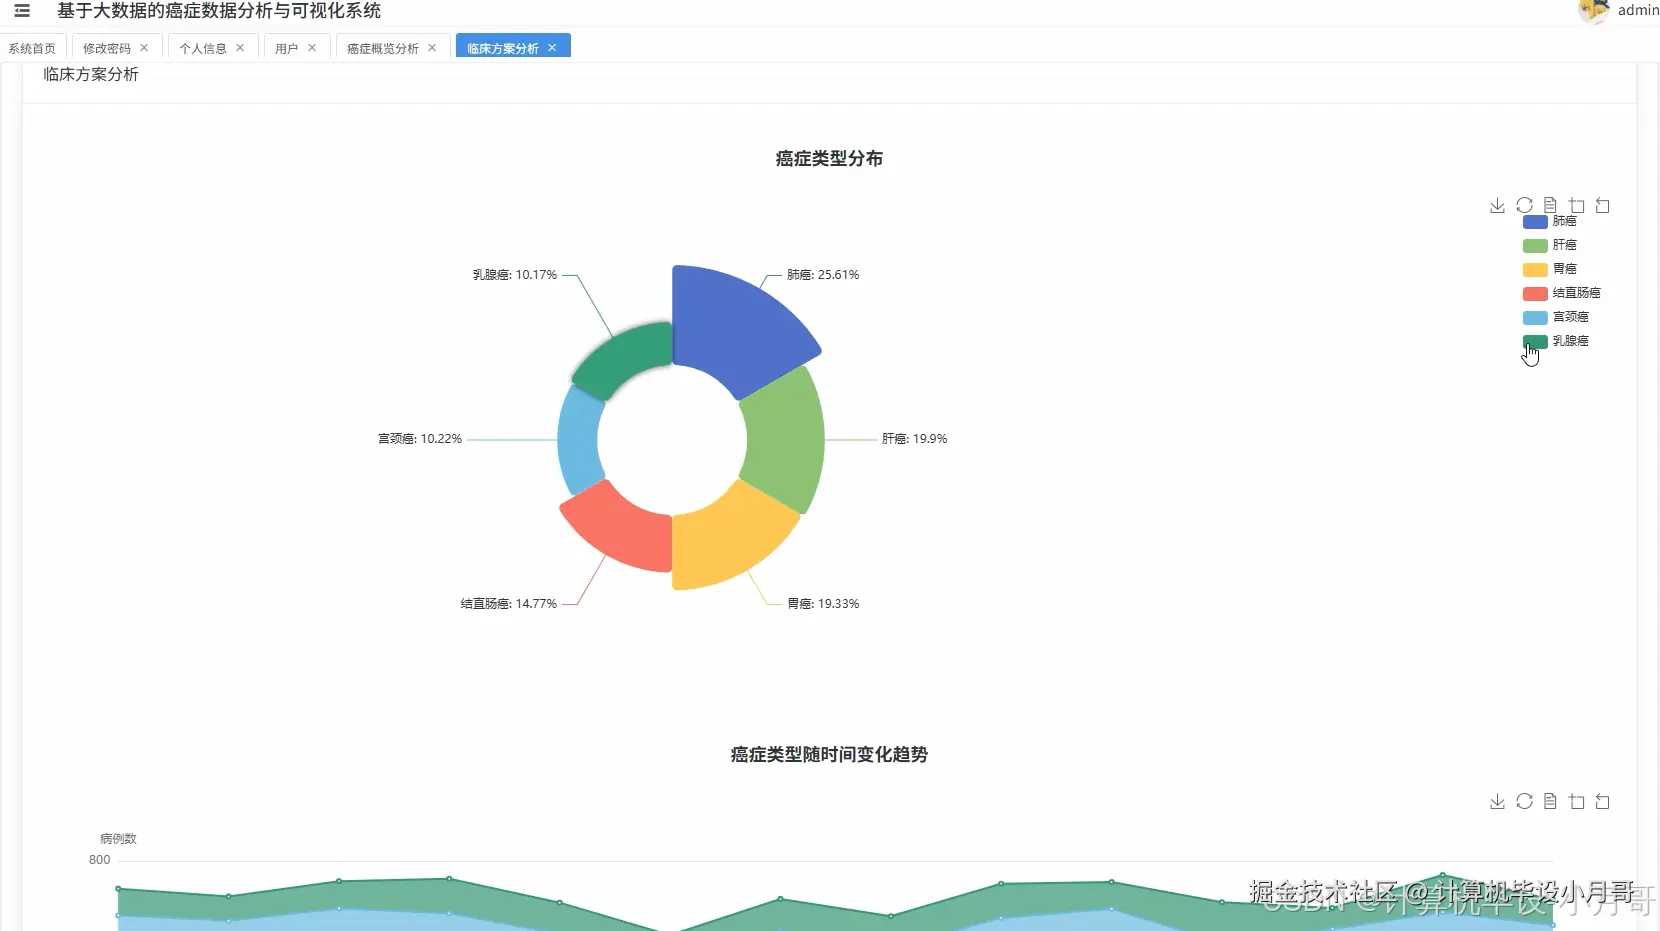Refresh the trend chart with its restore icon
This screenshot has height=931, width=1660.
[1524, 801]
